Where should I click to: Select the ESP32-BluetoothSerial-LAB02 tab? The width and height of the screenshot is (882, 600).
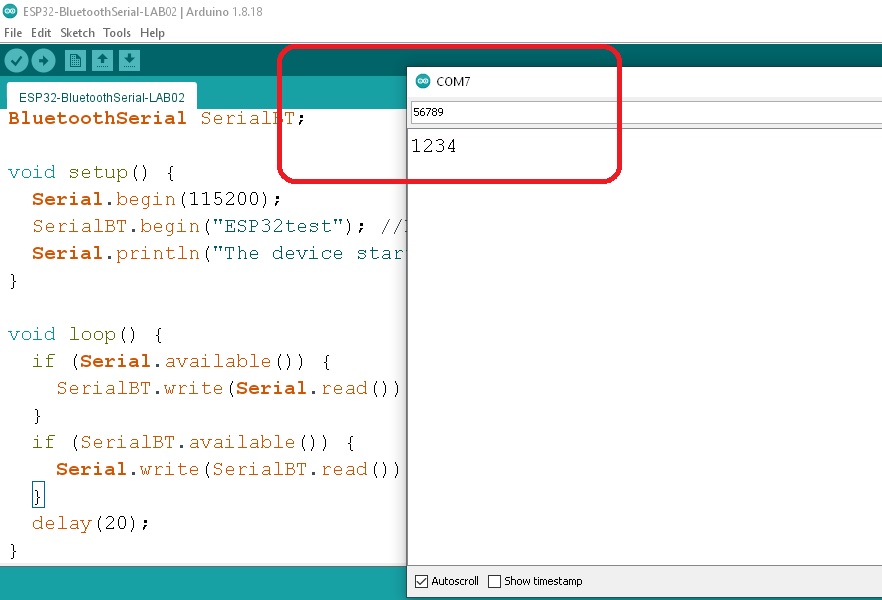102,97
